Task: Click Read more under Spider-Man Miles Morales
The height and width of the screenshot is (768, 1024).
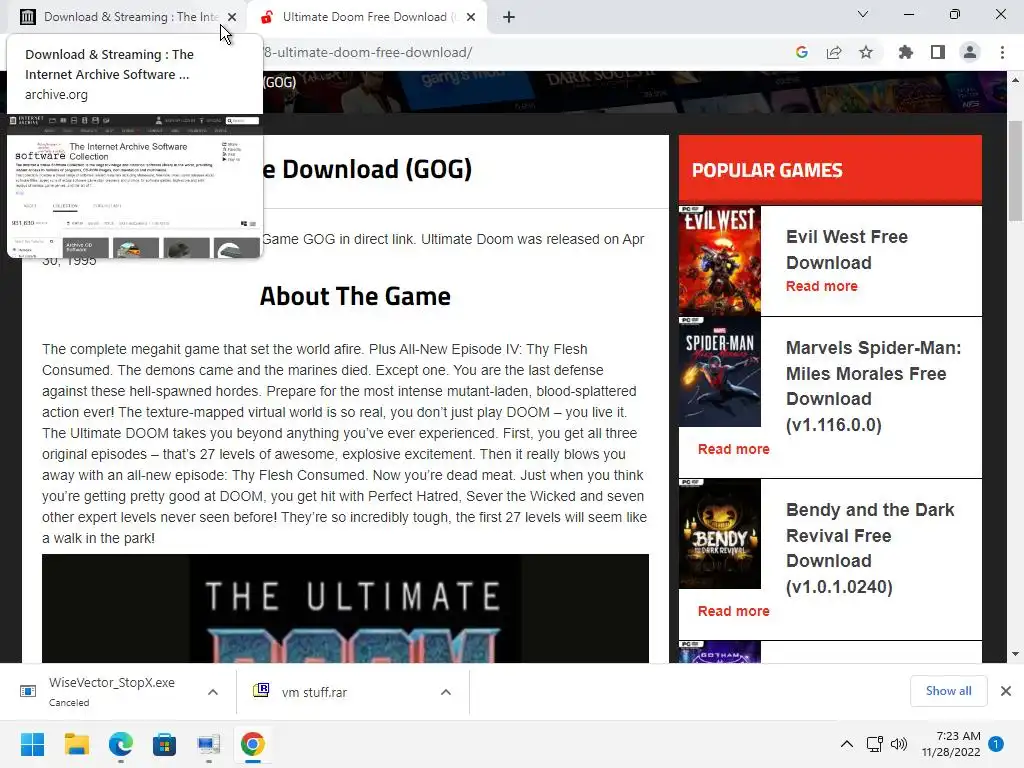Action: coord(733,449)
